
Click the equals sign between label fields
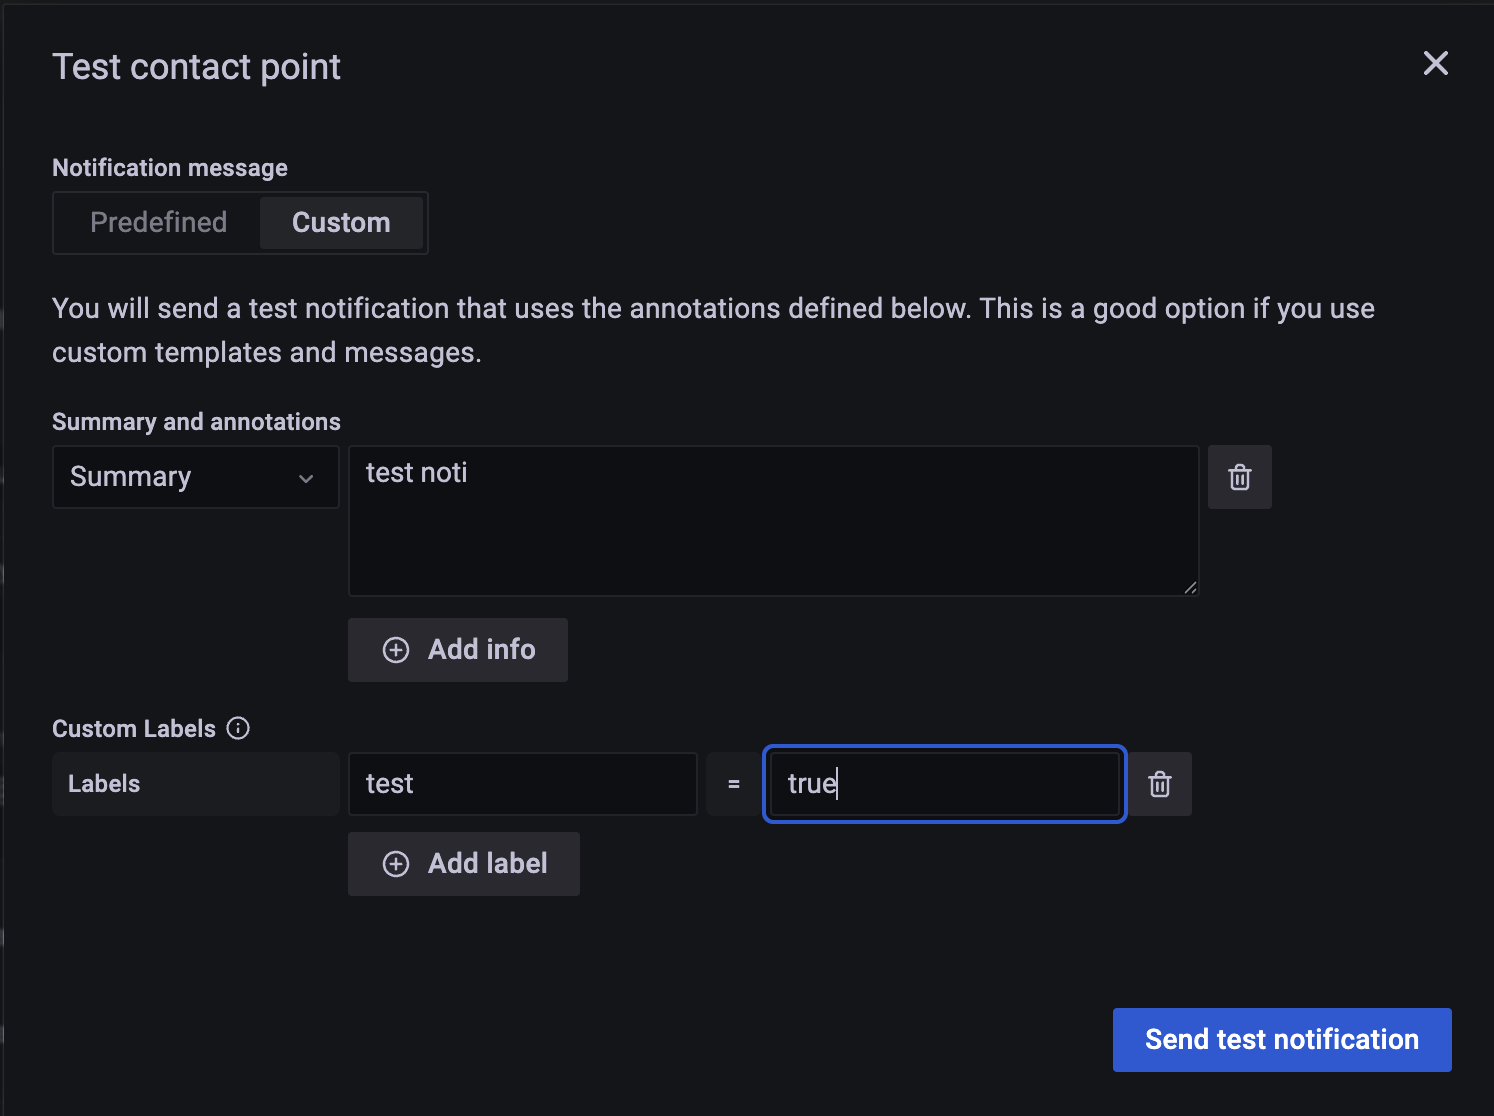(x=734, y=784)
